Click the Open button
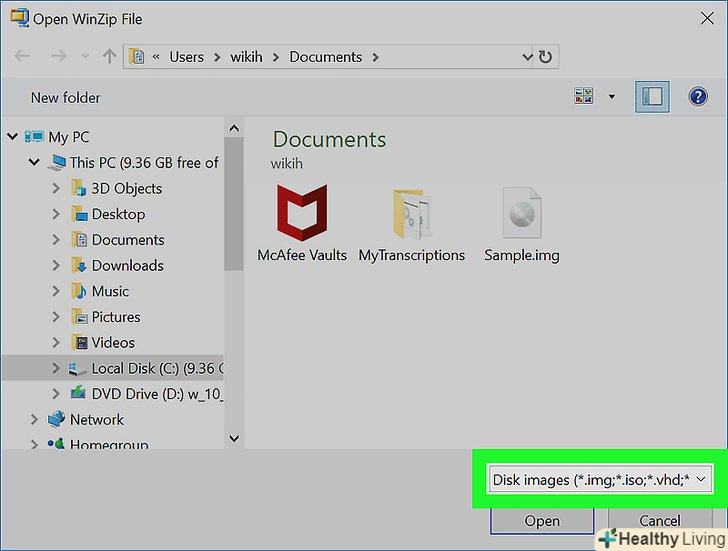Image resolution: width=728 pixels, height=551 pixels. coord(542,521)
